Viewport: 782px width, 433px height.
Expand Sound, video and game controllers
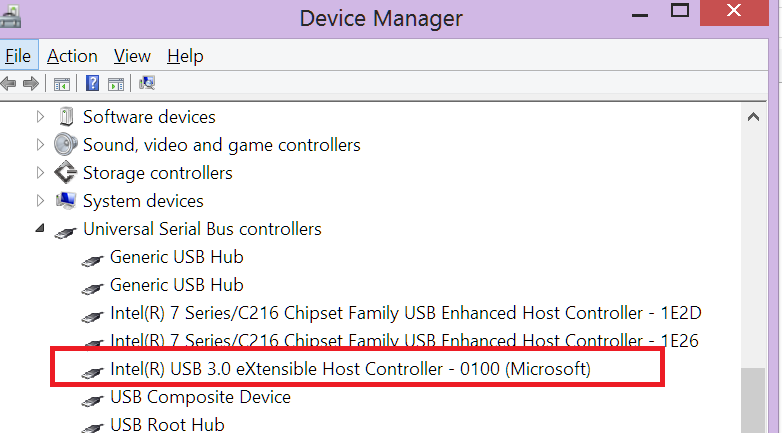[40, 145]
